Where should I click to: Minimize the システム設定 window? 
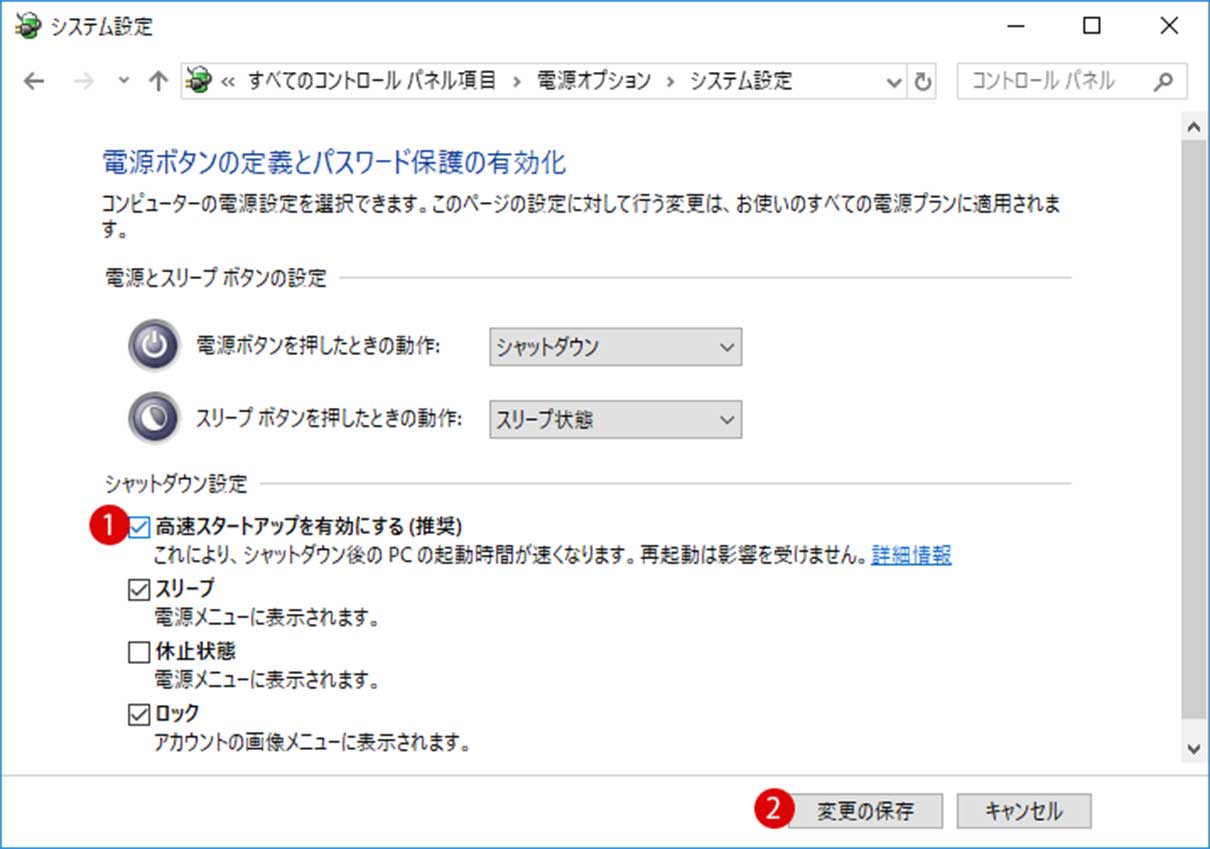[1014, 27]
